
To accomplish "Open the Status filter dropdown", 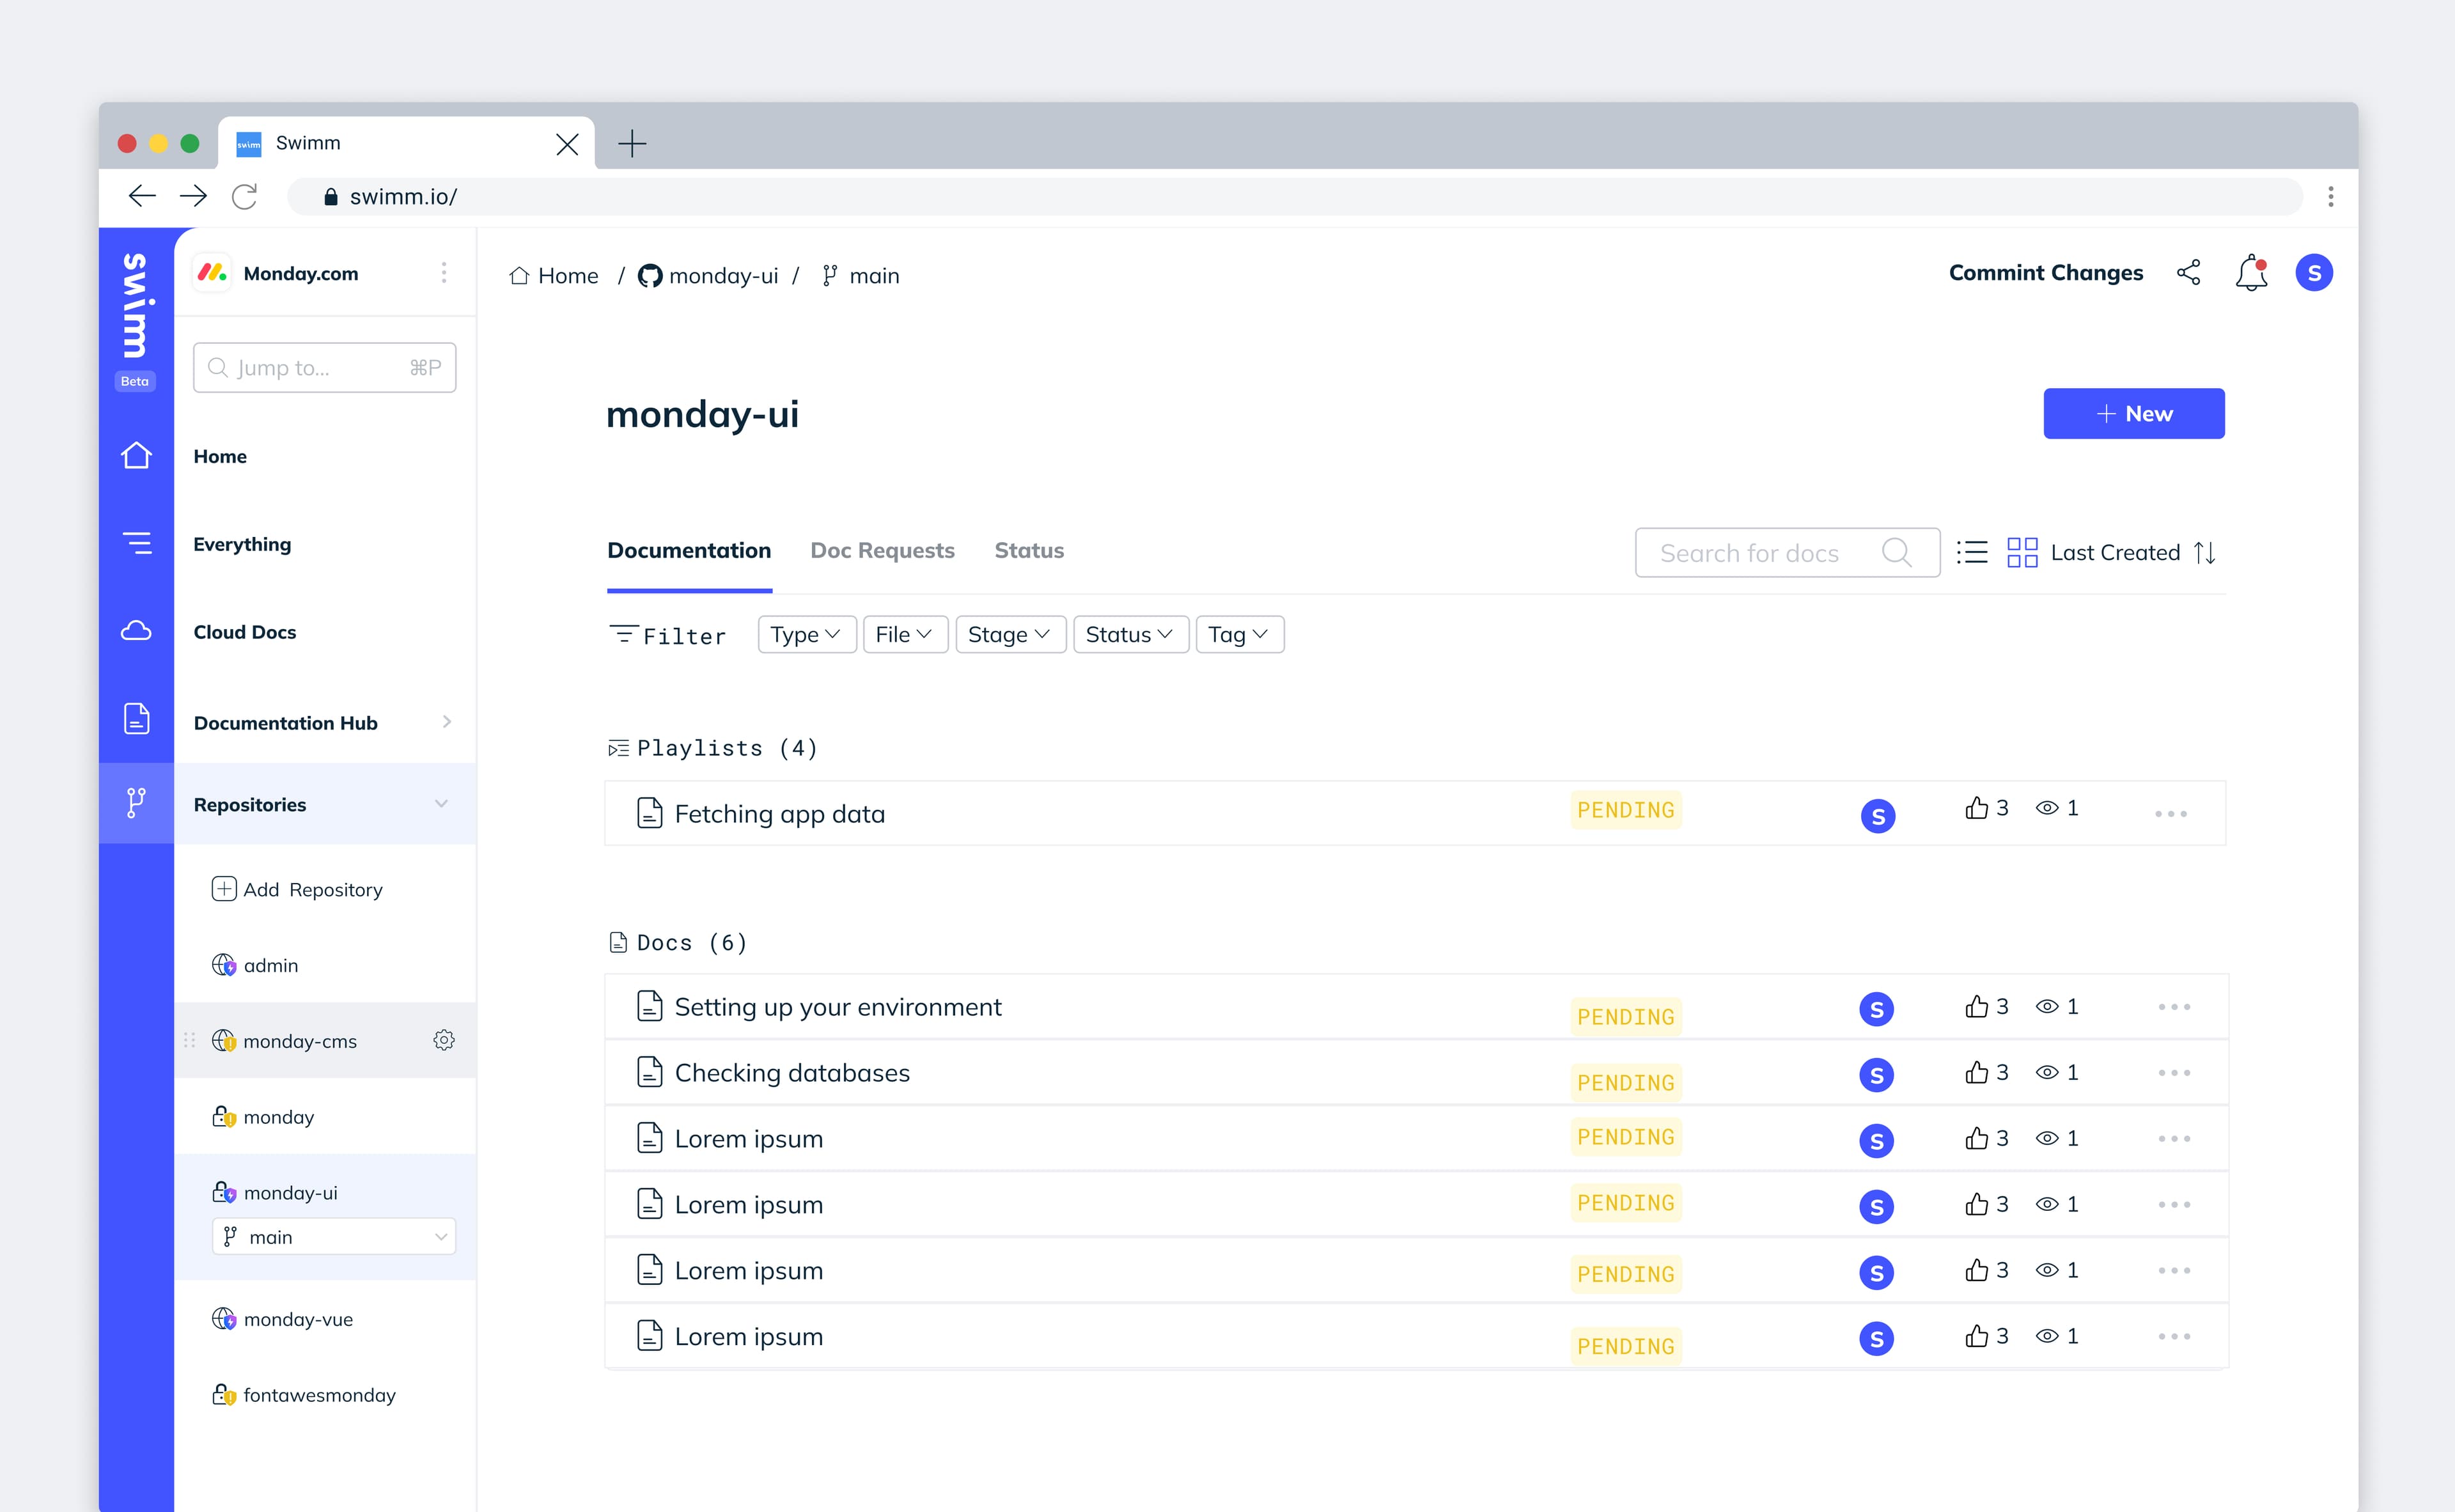I will 1130,634.
